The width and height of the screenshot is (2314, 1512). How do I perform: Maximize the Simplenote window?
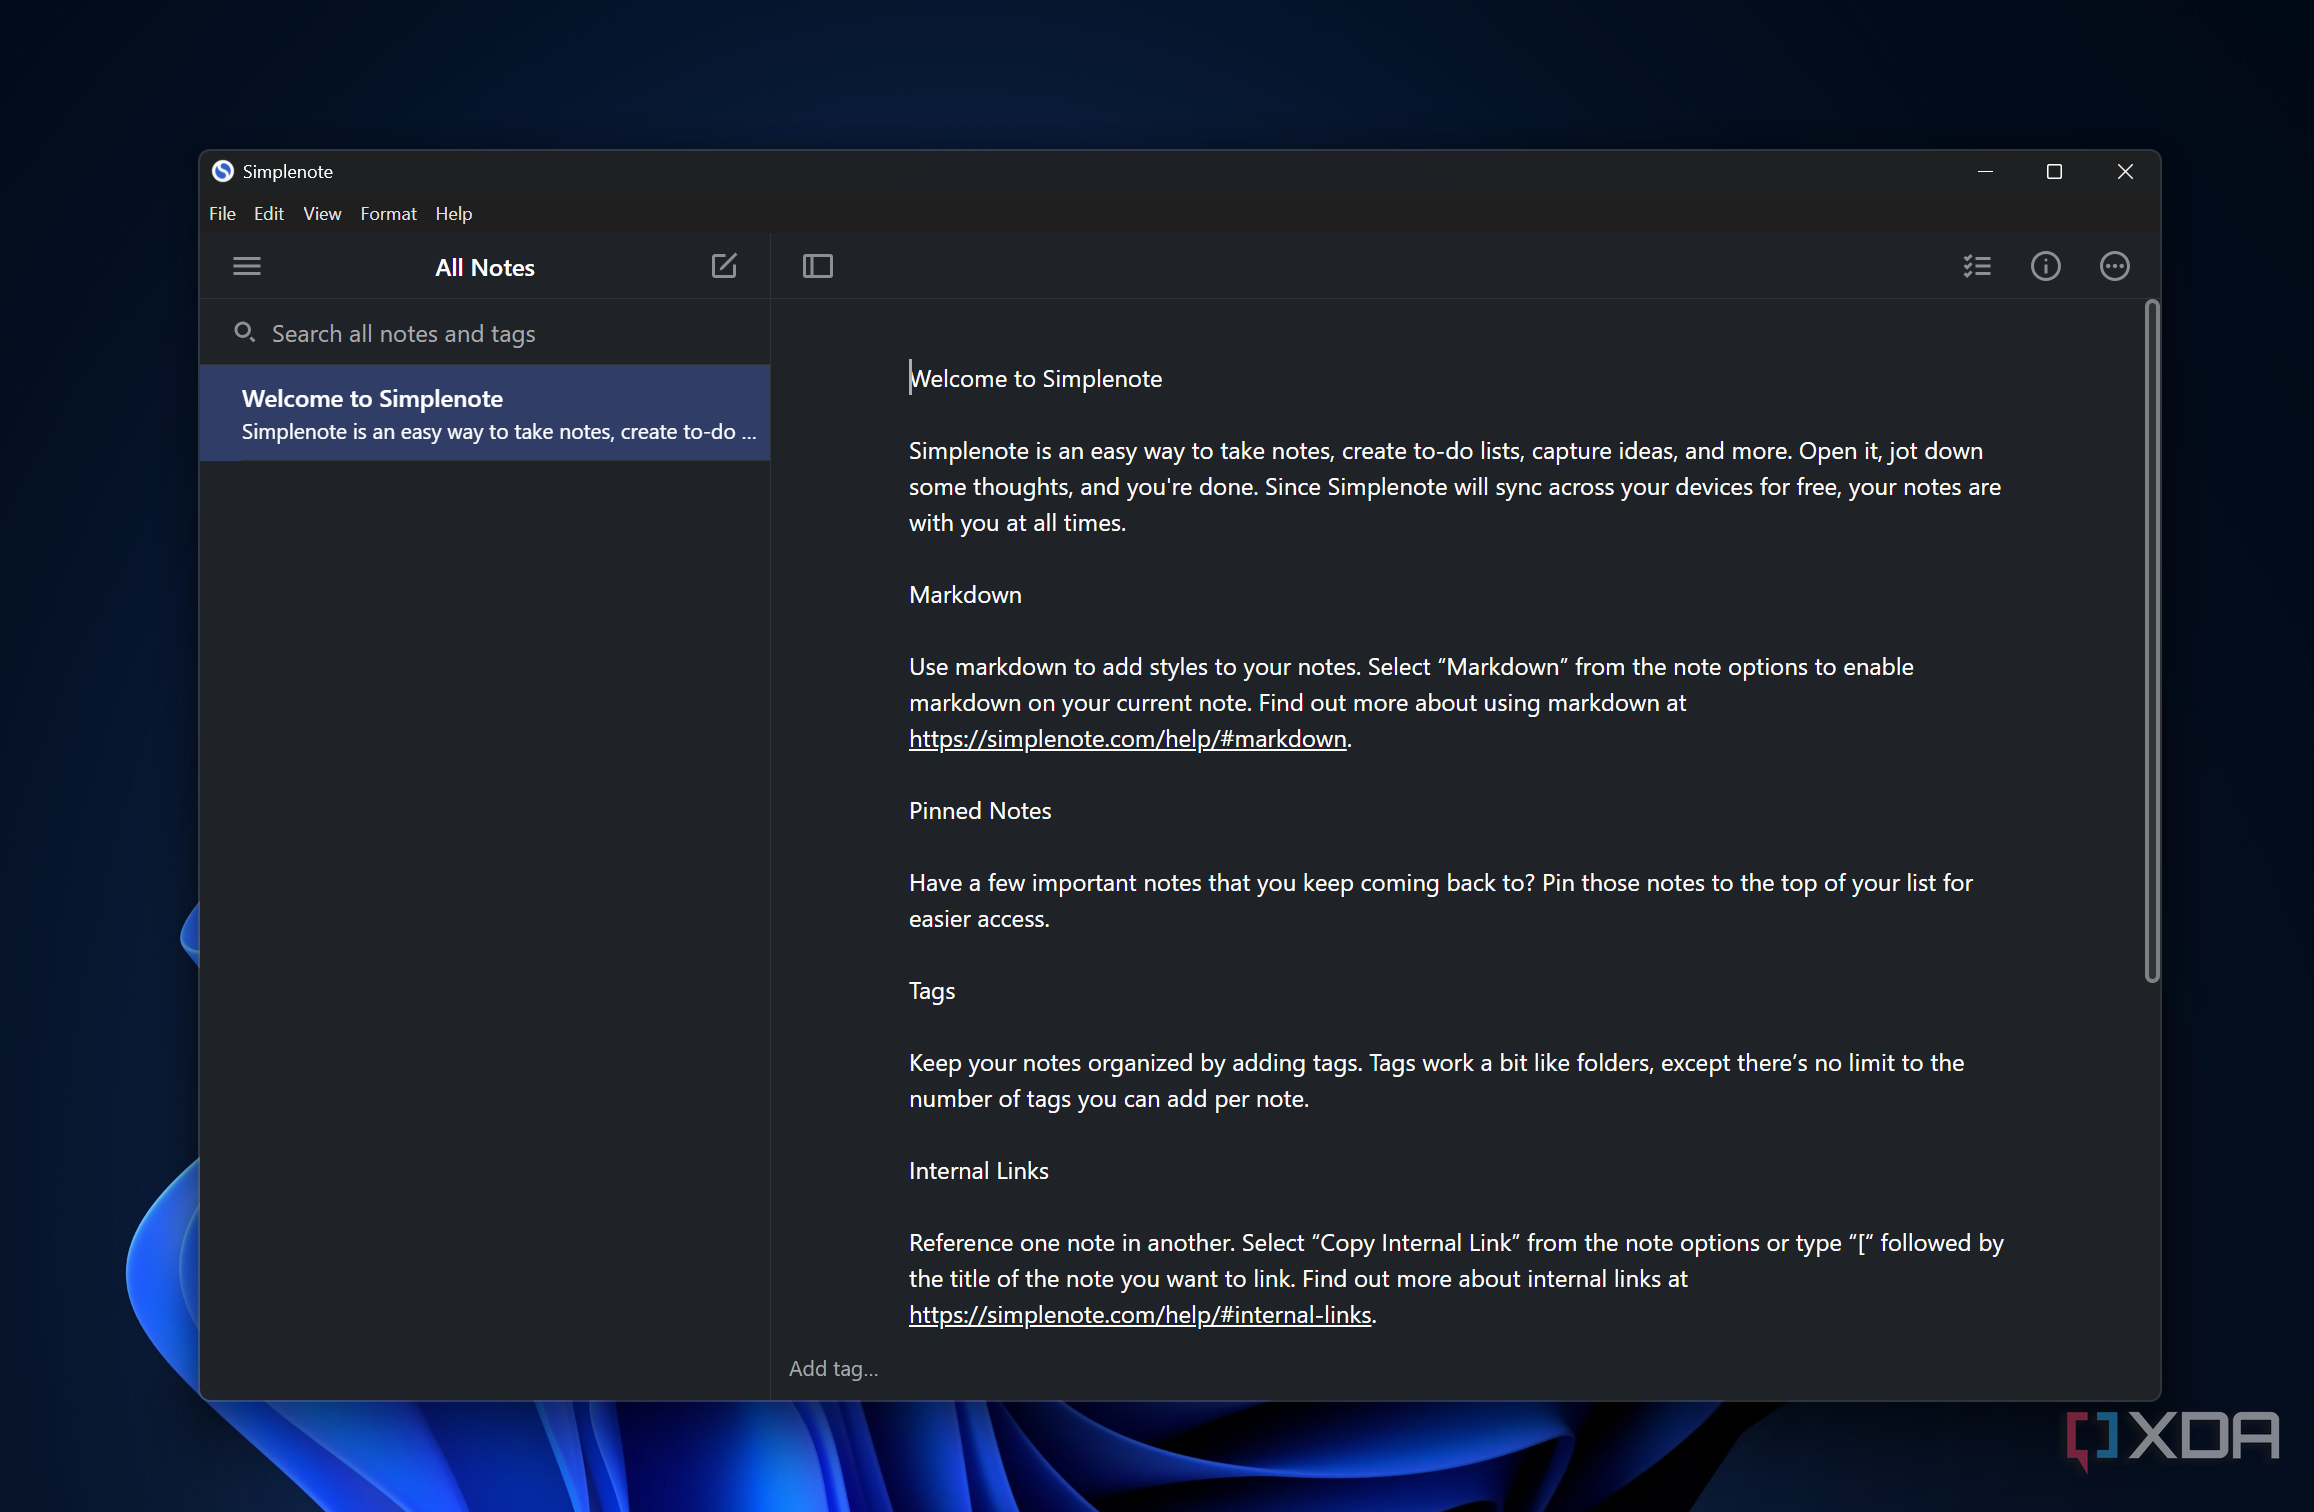[x=2054, y=172]
